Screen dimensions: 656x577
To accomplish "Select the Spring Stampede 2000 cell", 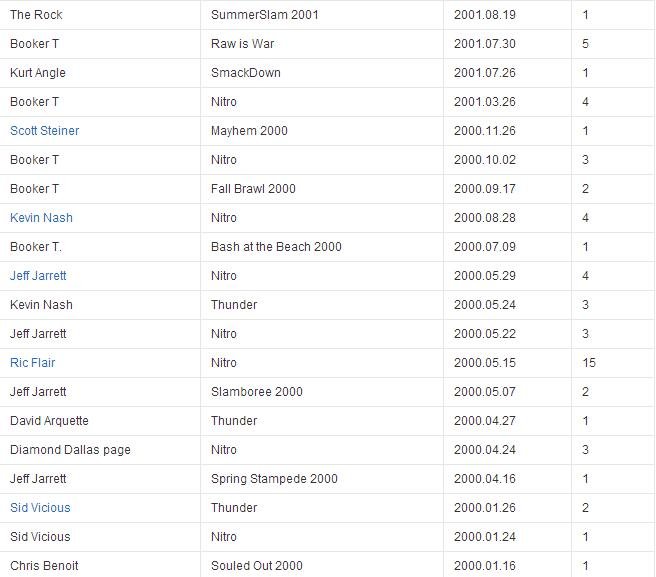I will coord(322,479).
